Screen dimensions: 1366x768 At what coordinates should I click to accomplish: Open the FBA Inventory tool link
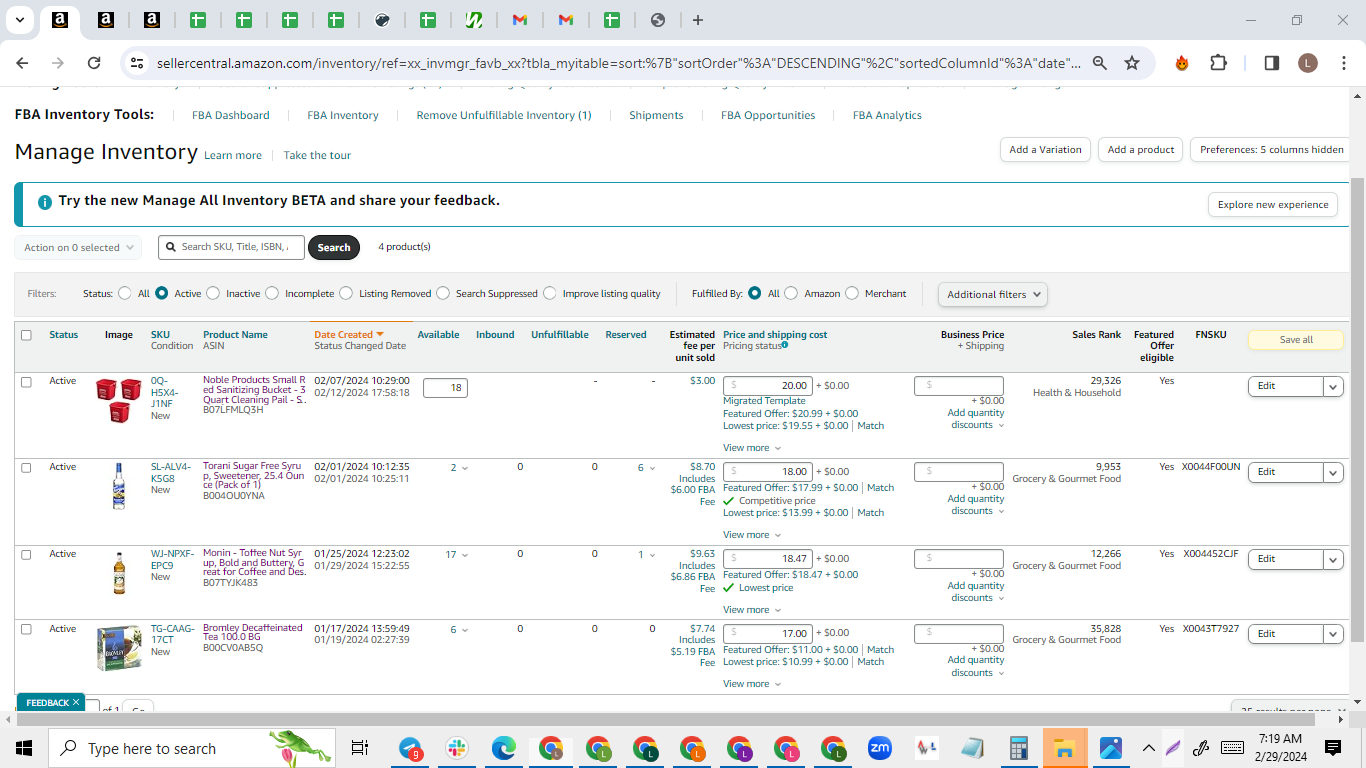click(x=343, y=115)
